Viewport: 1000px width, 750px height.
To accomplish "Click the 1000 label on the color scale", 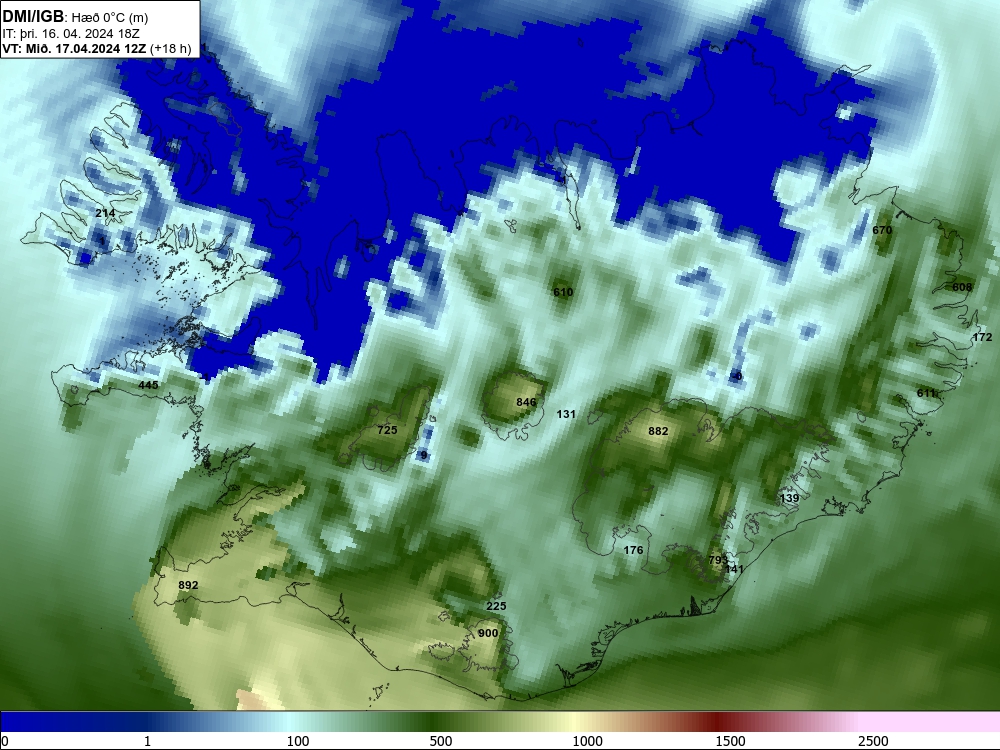I will coord(587,741).
